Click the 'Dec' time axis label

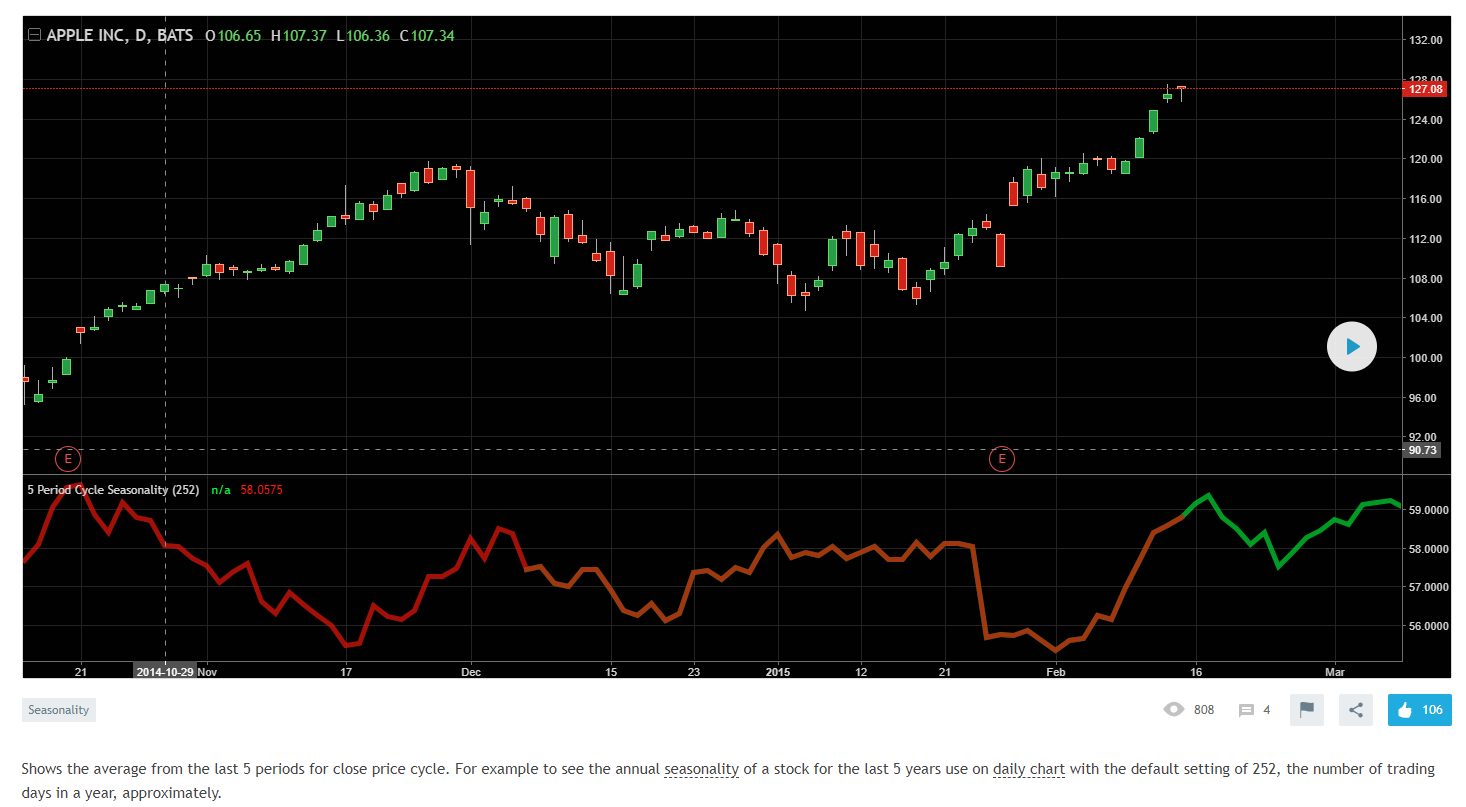(x=471, y=672)
